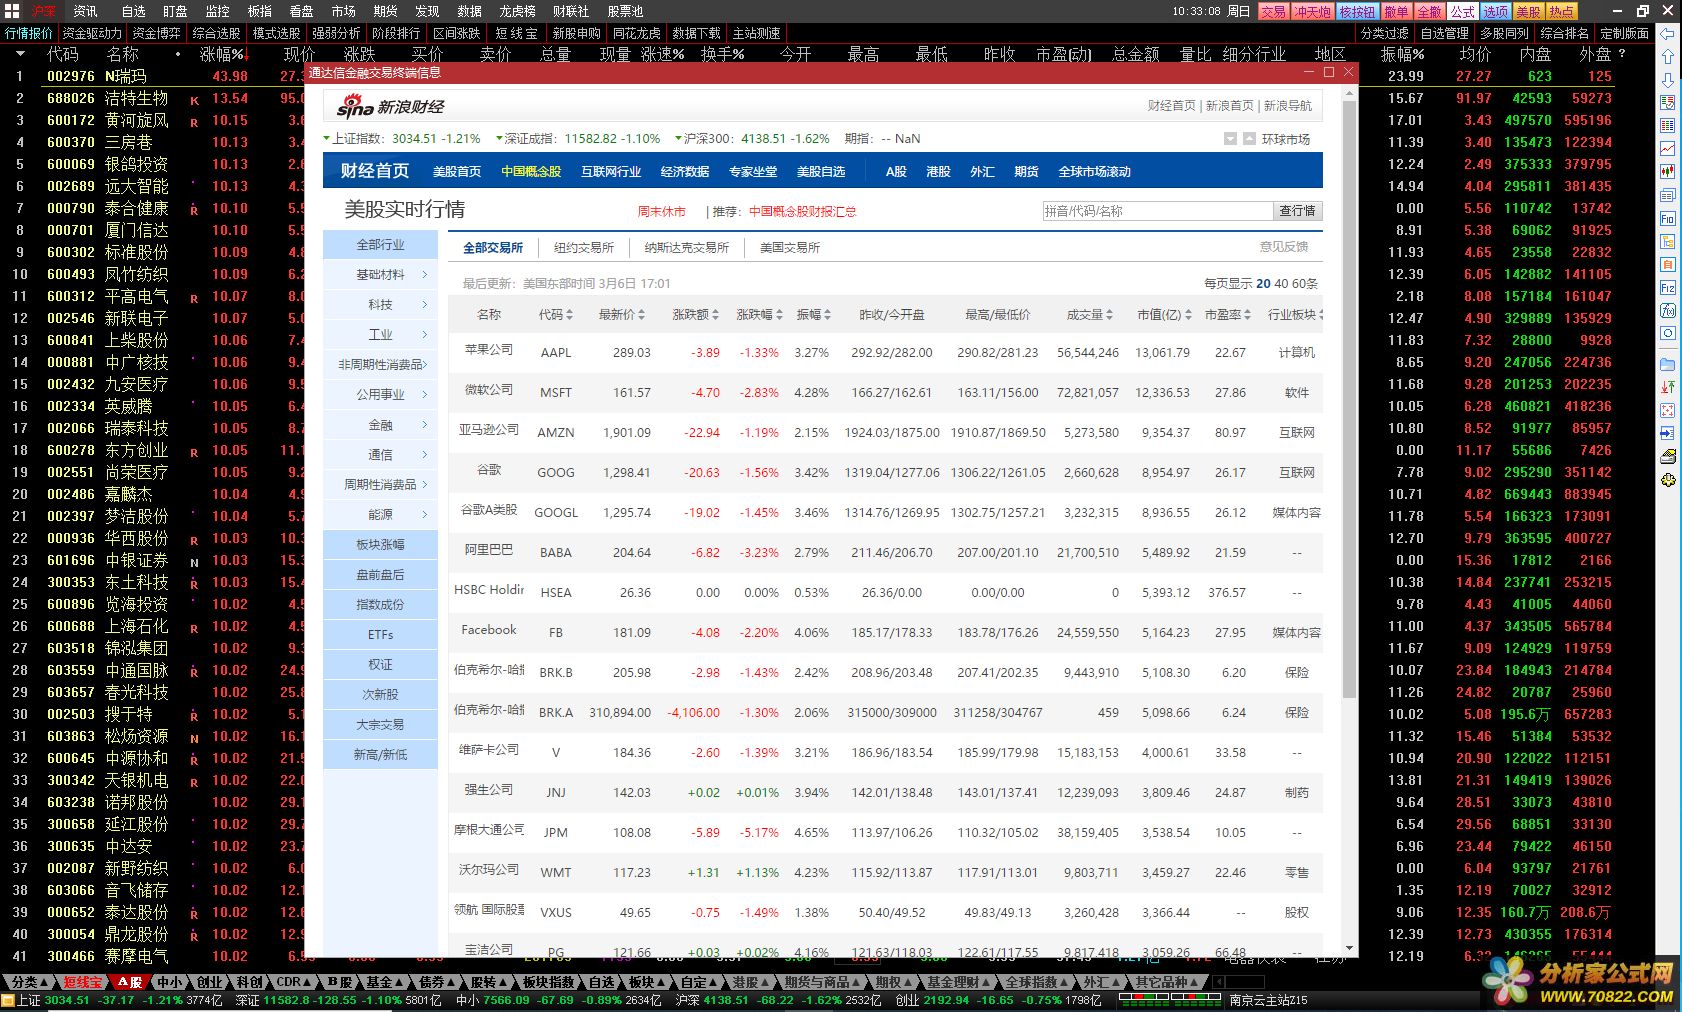
Task: Sort by 代码 column arrows
Action: click(570, 315)
